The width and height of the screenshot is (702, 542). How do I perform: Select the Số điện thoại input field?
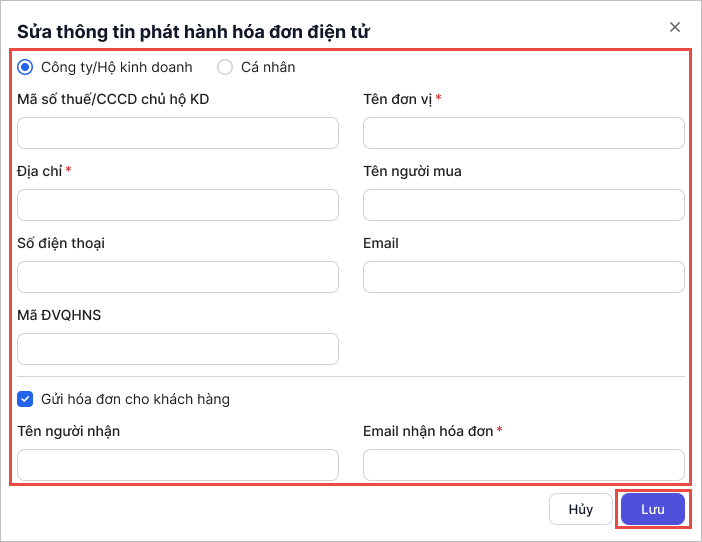pos(178,277)
